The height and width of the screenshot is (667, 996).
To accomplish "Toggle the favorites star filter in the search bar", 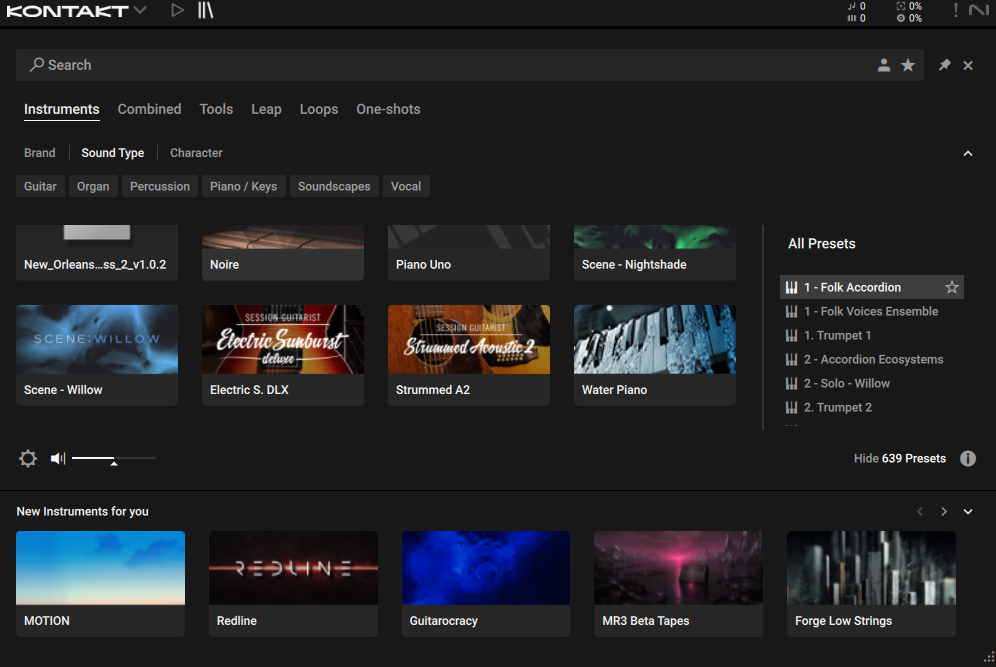I will [908, 65].
